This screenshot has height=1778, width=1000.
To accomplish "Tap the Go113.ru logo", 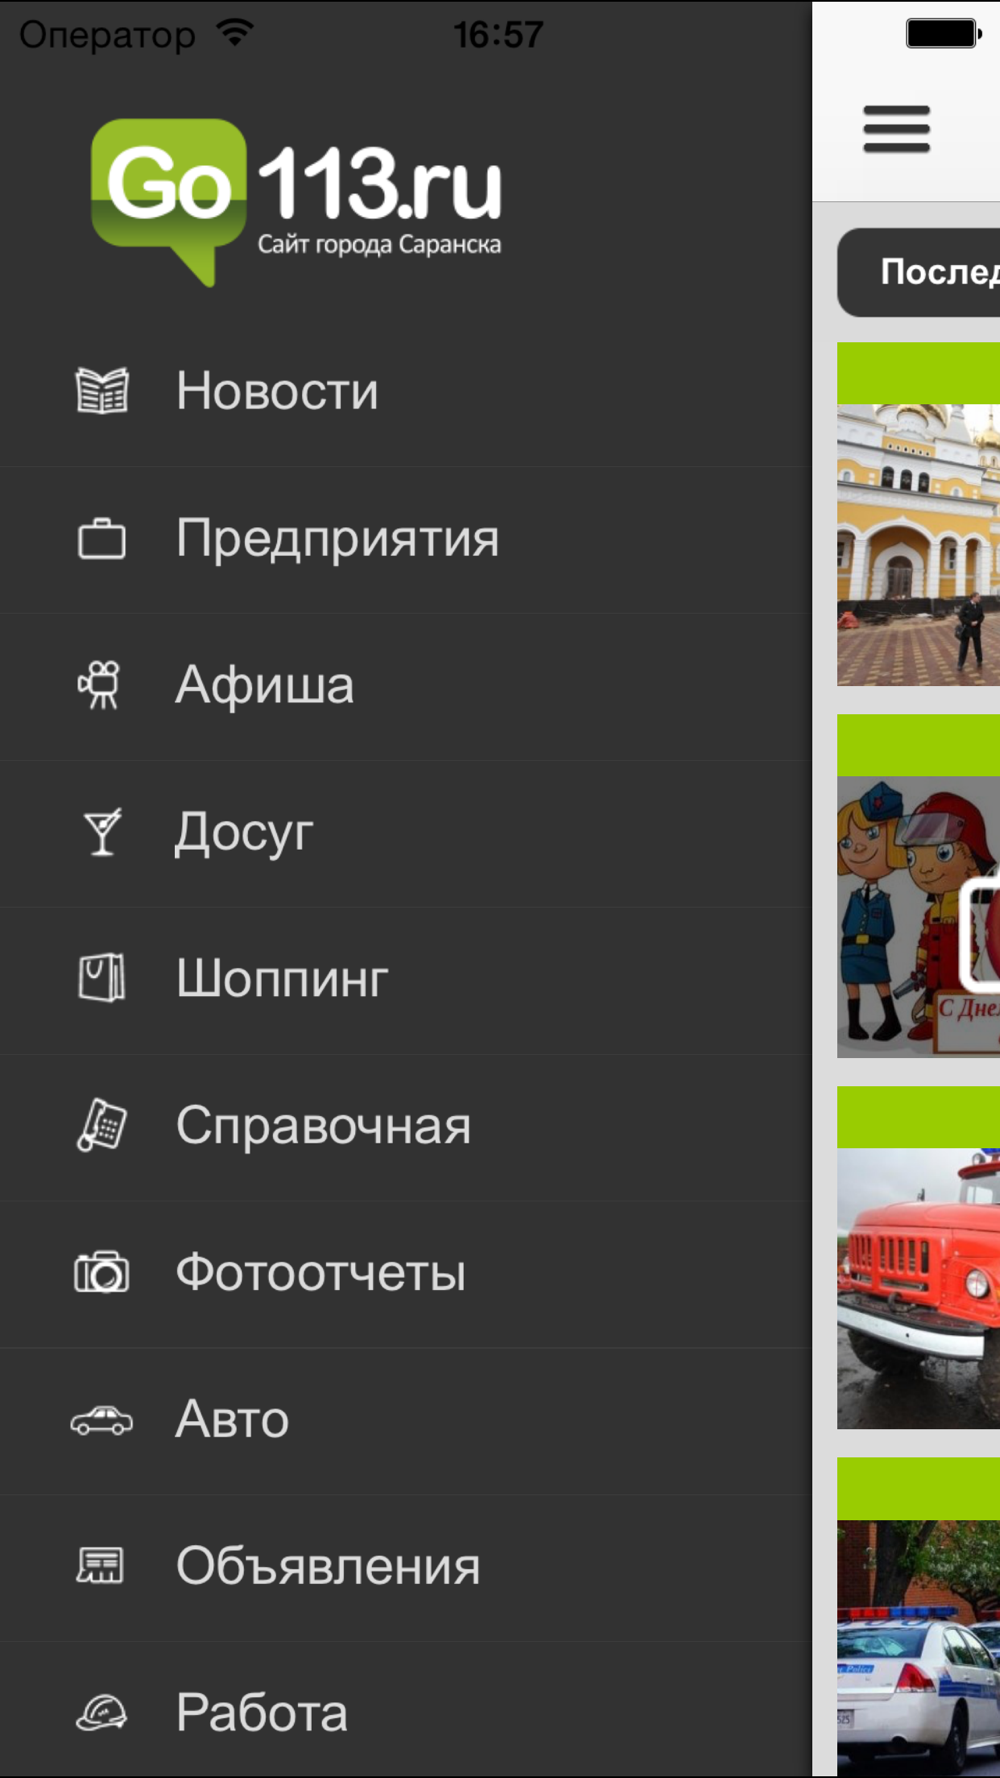I will (x=296, y=202).
